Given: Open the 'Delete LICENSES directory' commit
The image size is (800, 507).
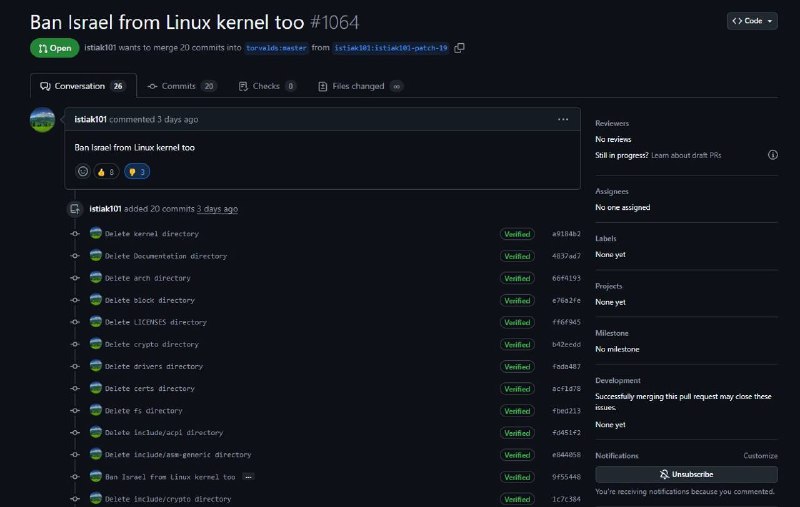Looking at the screenshot, I should 156,322.
